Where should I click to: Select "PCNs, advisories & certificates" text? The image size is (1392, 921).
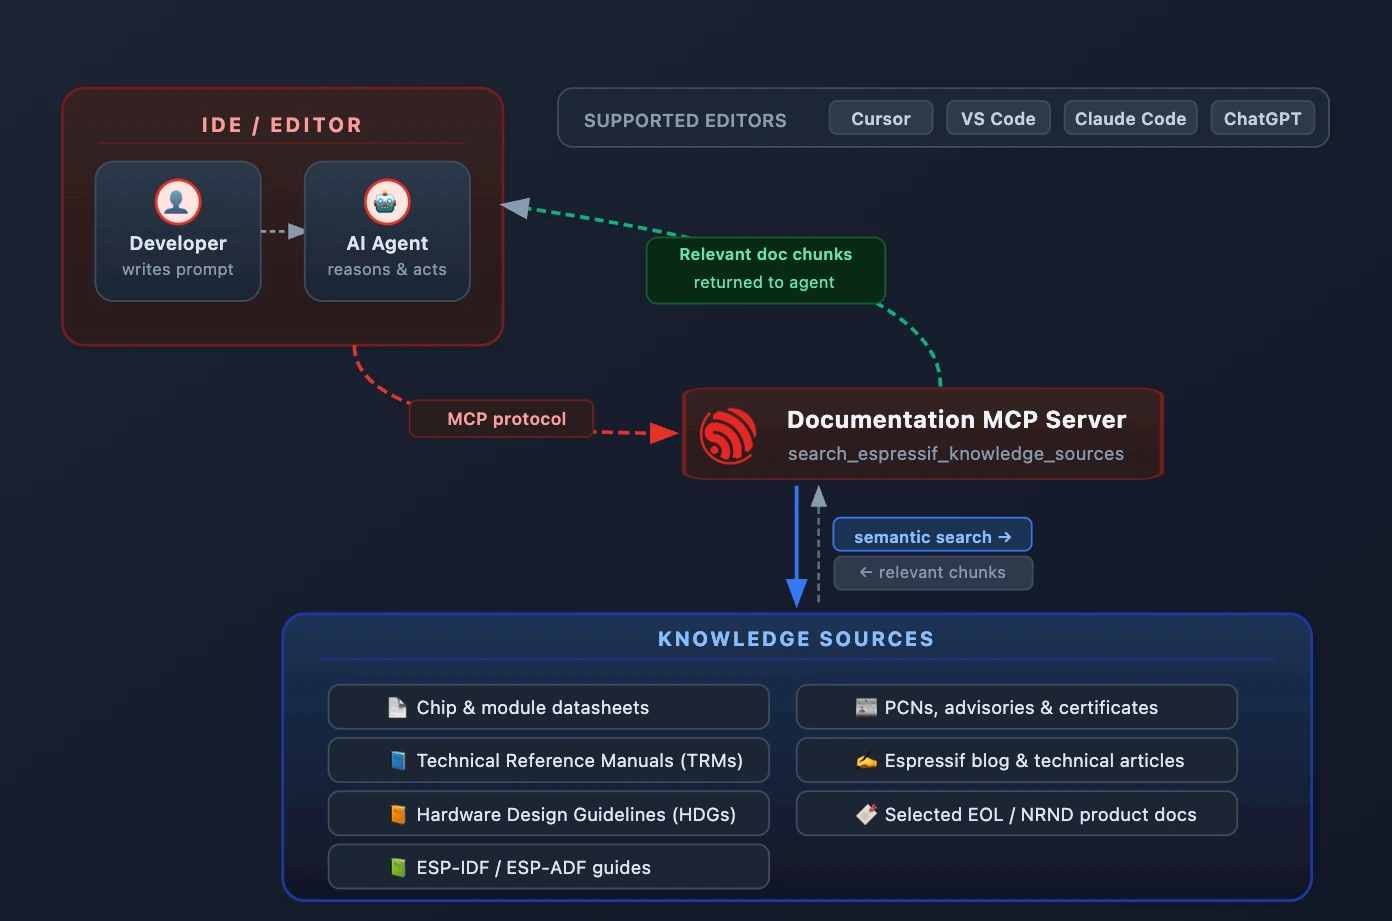tap(1021, 708)
